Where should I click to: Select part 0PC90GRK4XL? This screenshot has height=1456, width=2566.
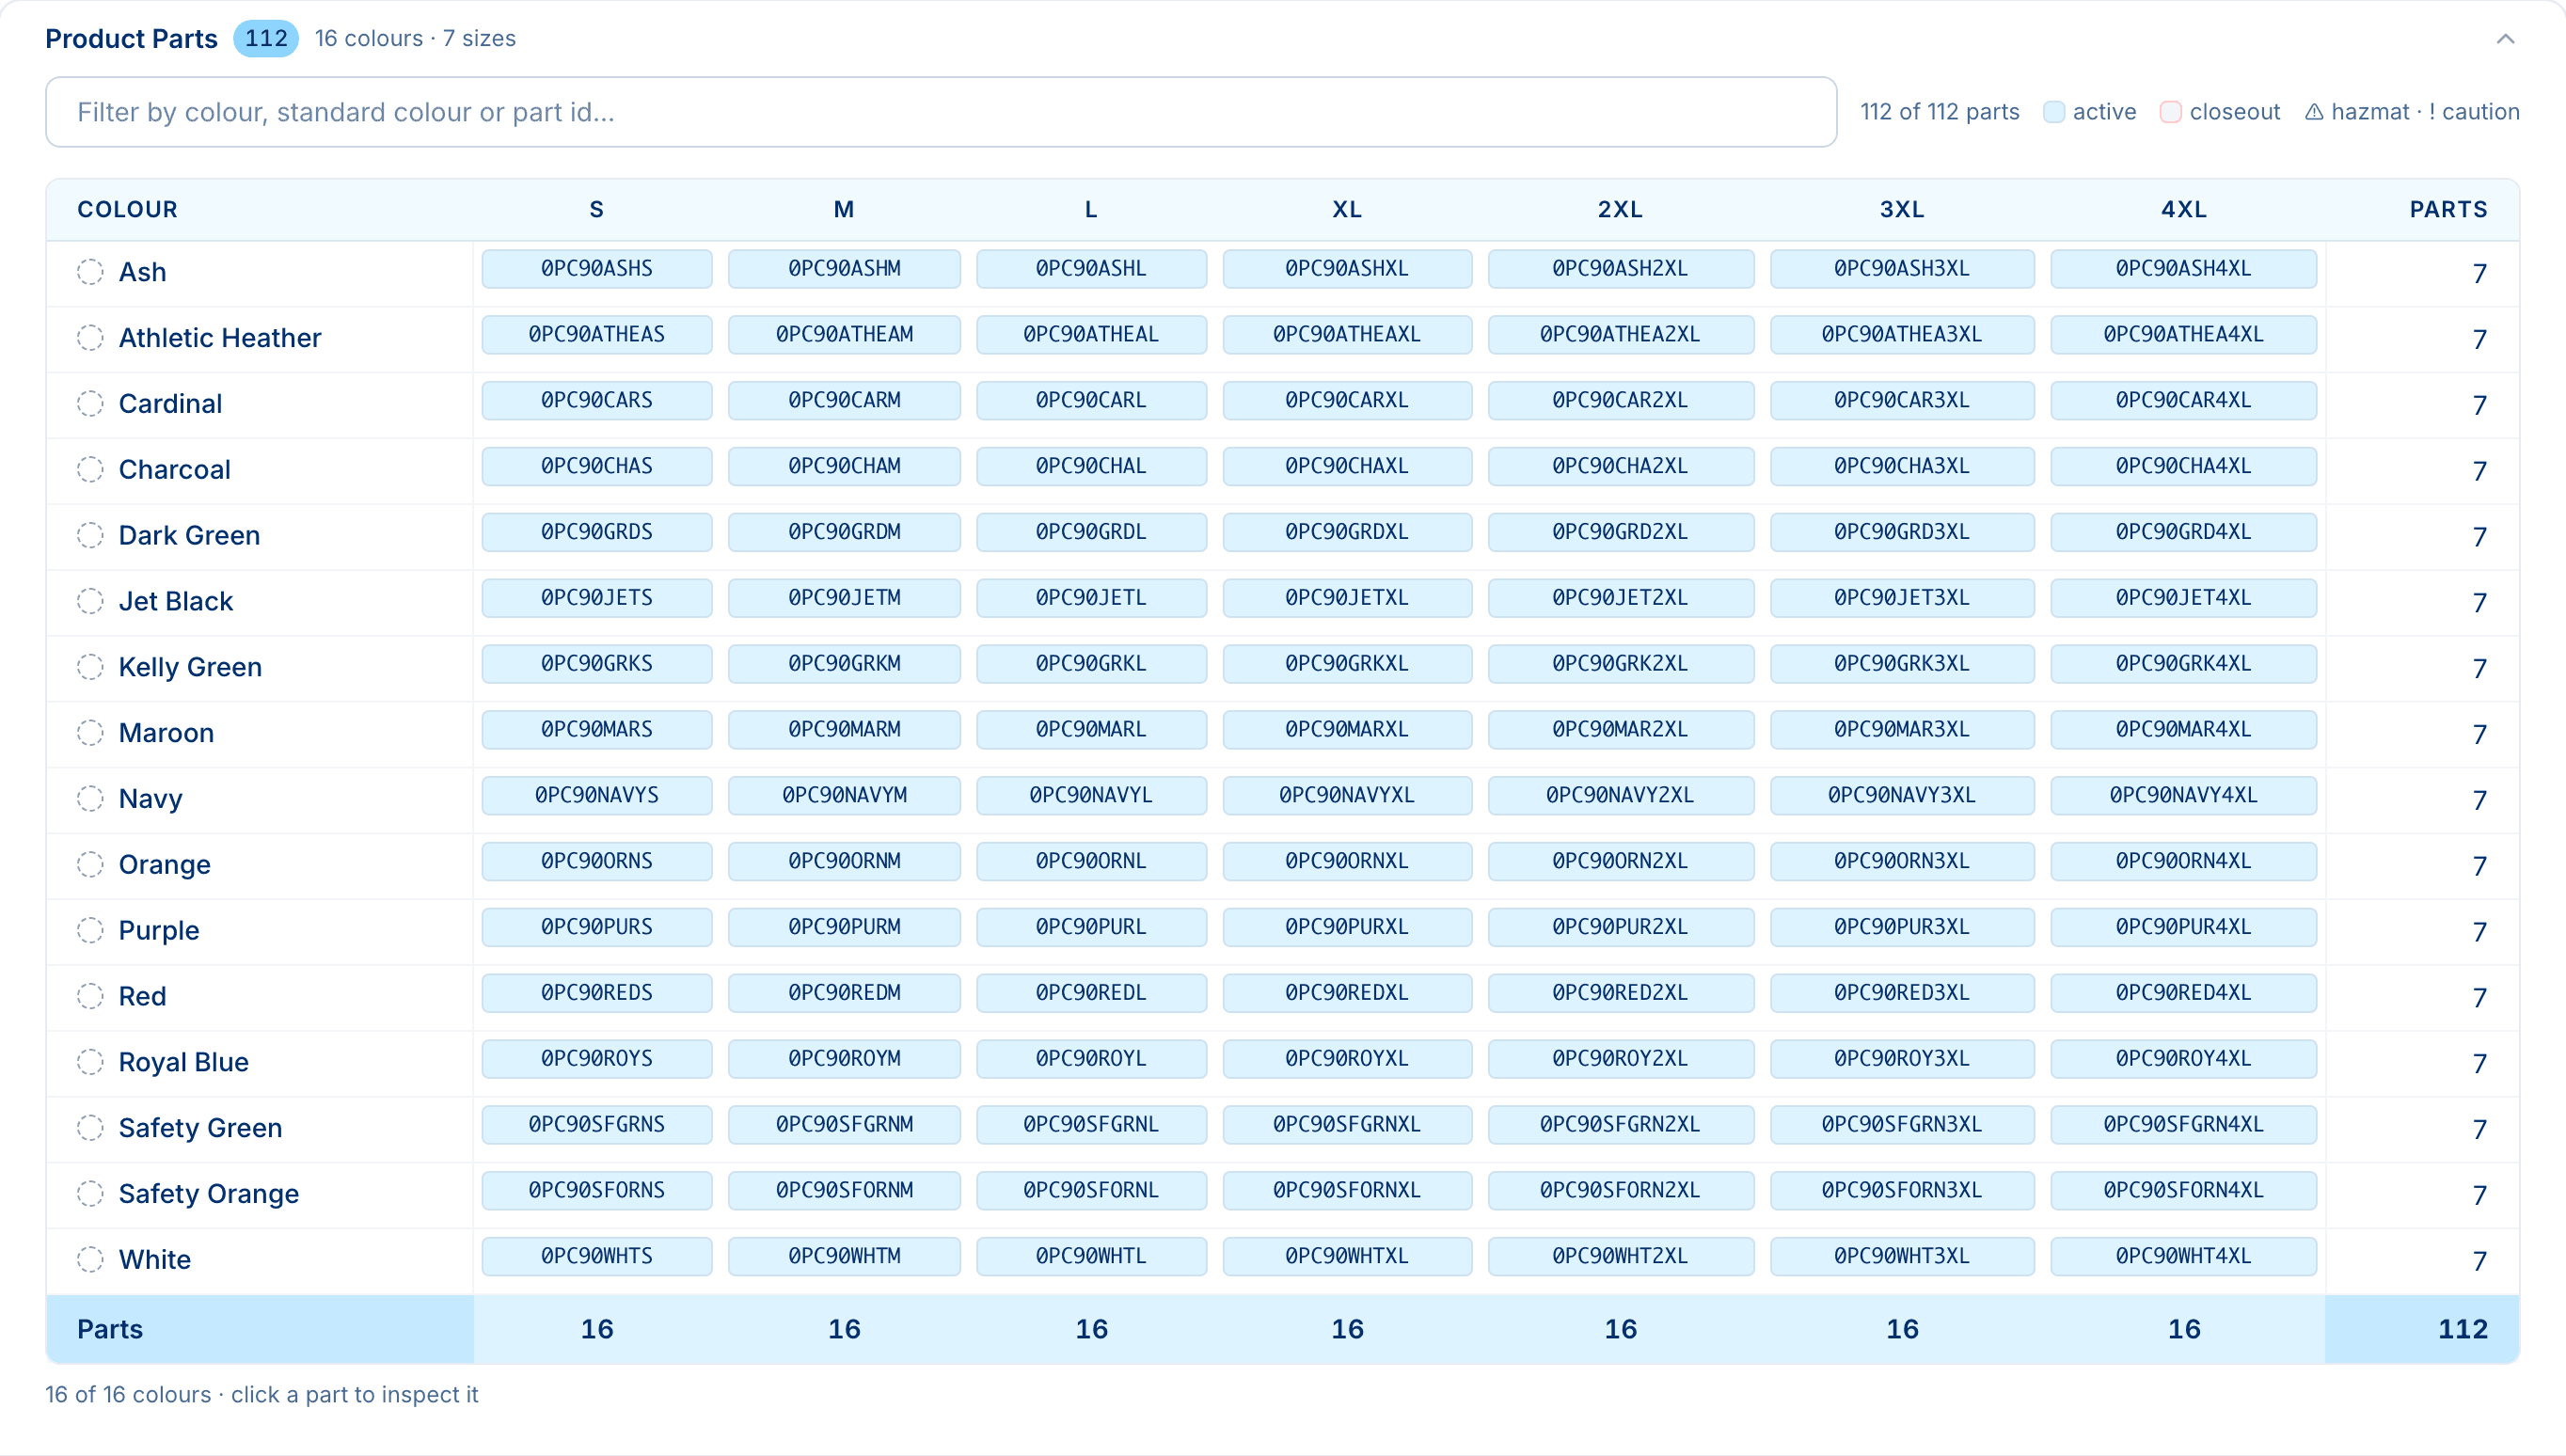pyautogui.click(x=2183, y=664)
